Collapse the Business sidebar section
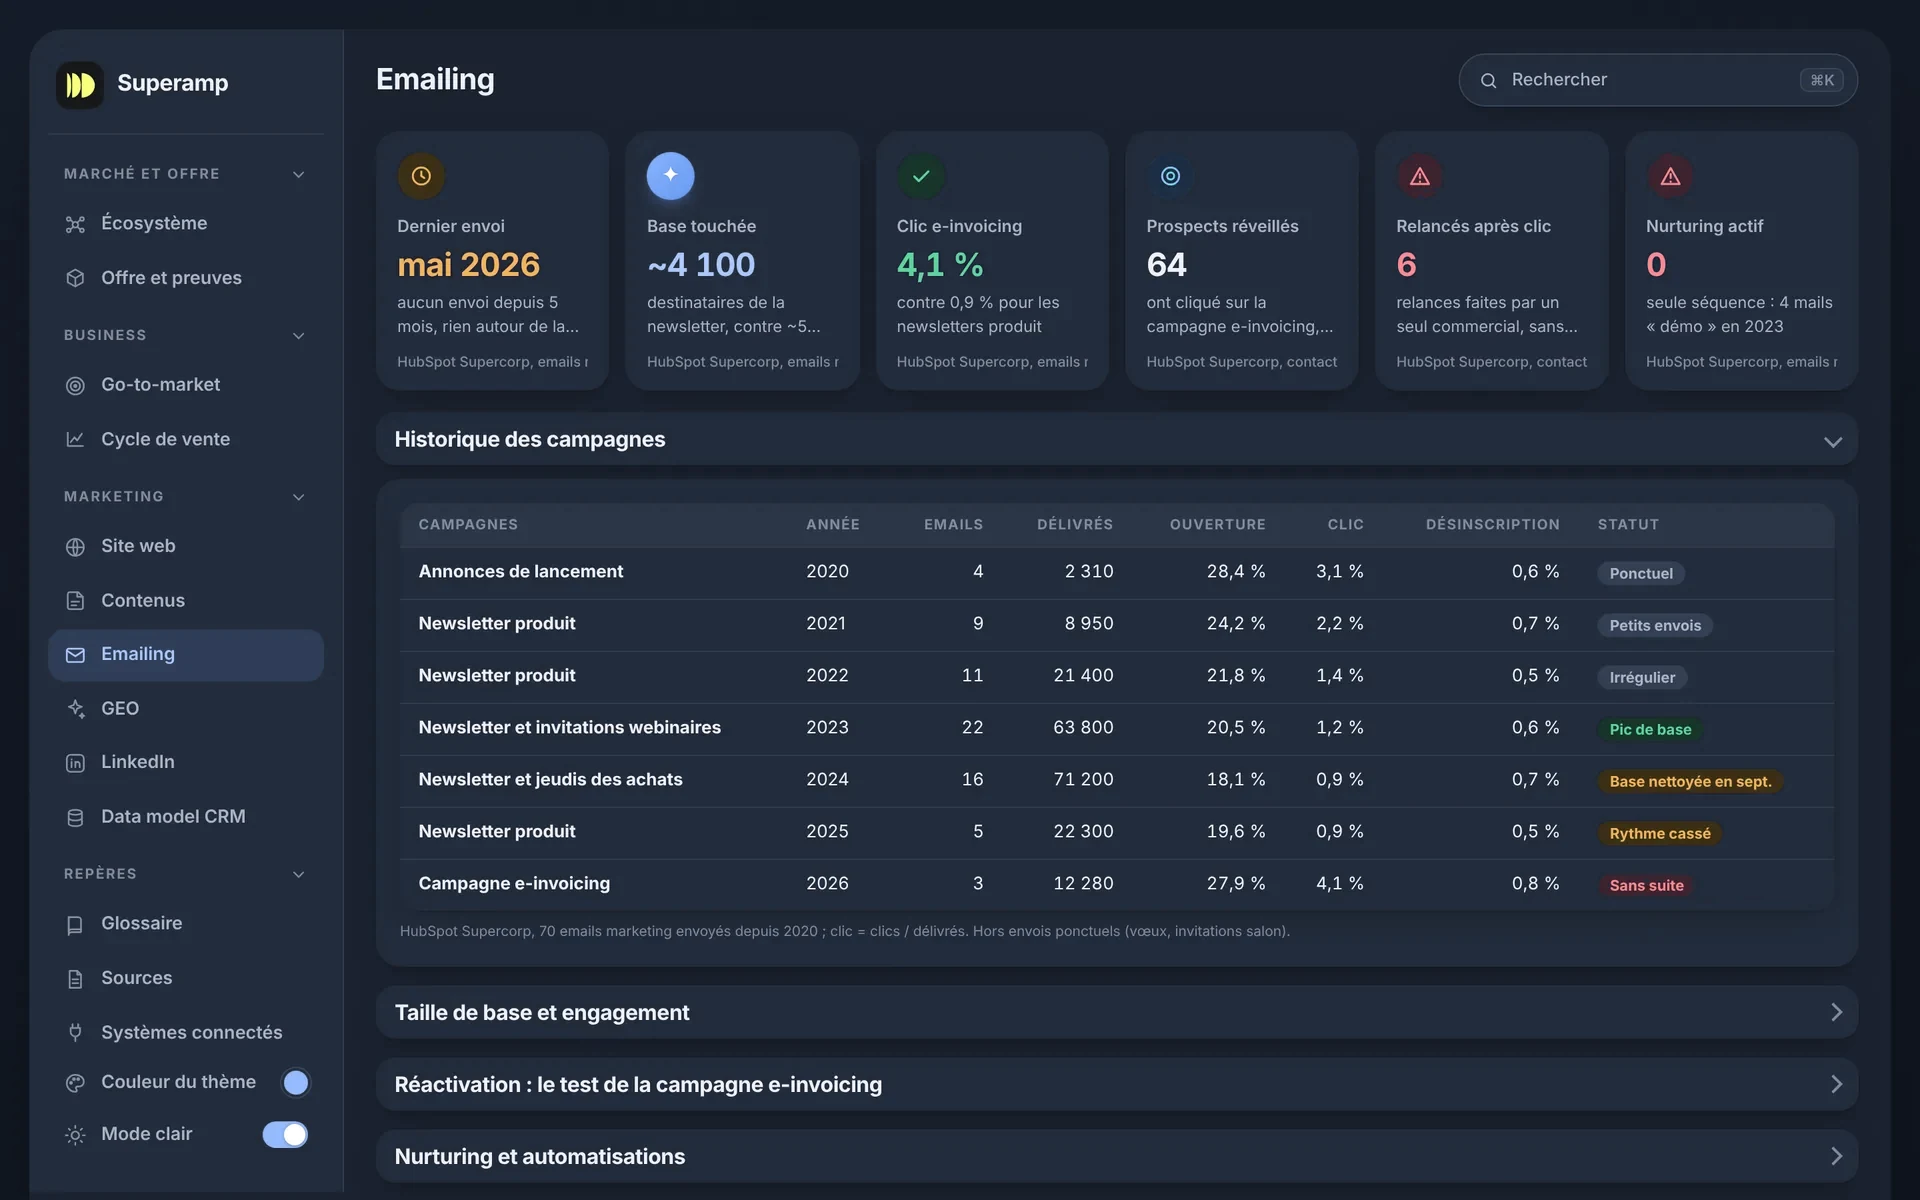The image size is (1920, 1200). click(298, 335)
